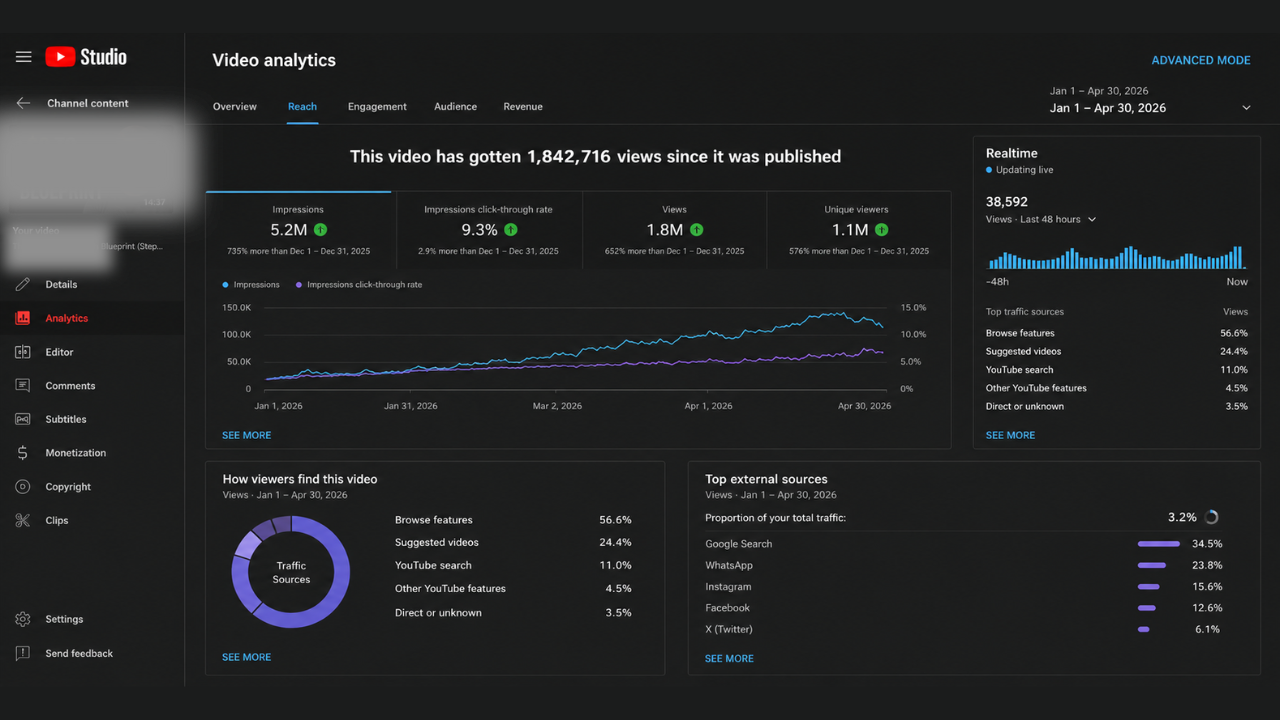Switch to the Overview tab
Screen dimensions: 1280x720
[235, 106]
